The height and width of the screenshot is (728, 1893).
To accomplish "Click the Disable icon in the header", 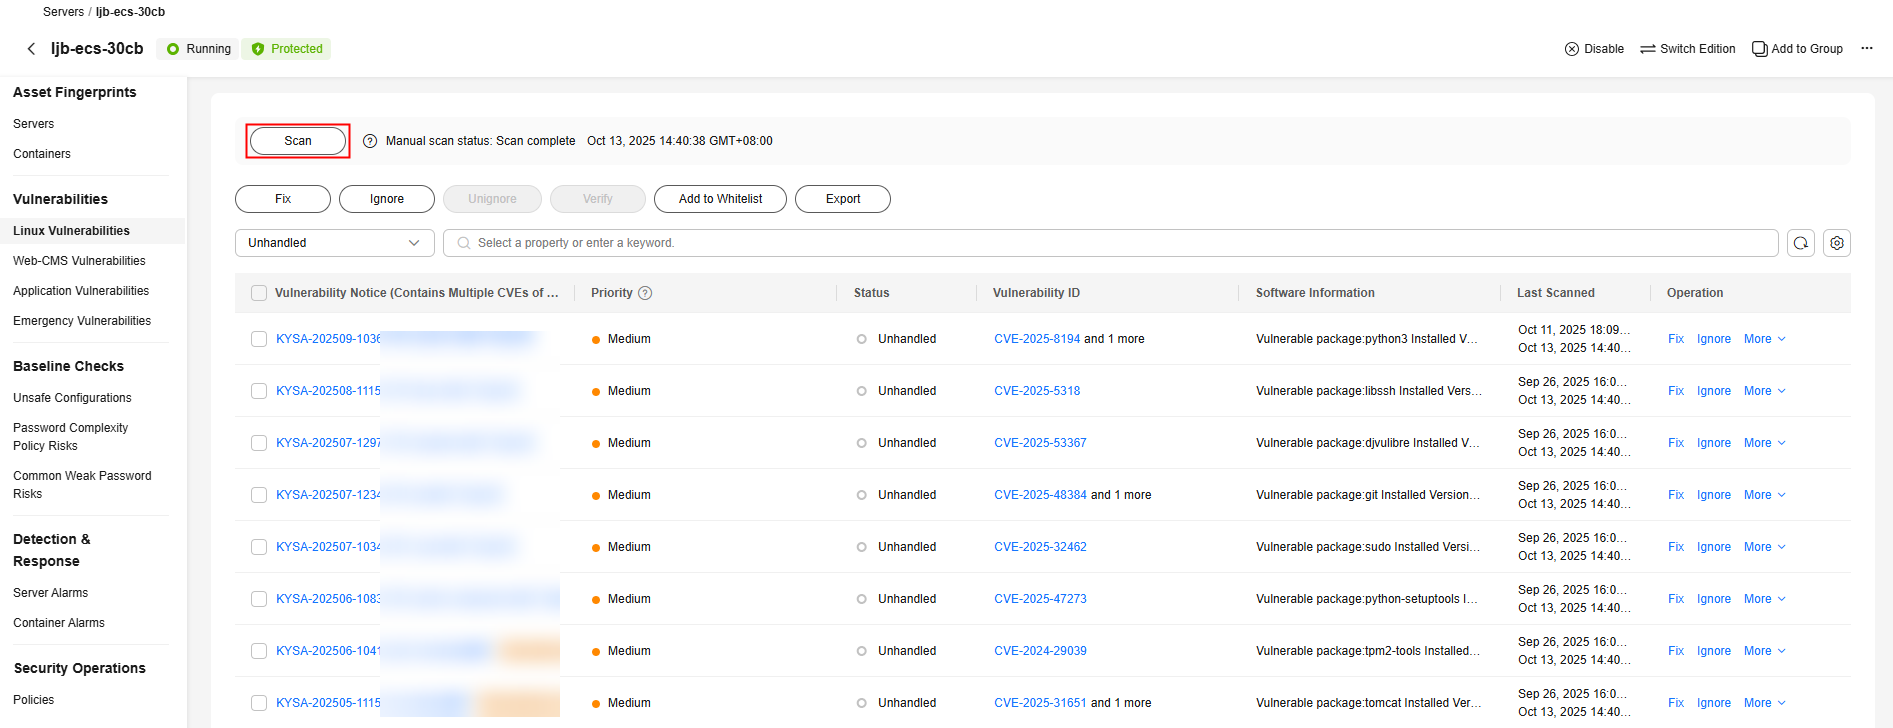I will tap(1572, 49).
